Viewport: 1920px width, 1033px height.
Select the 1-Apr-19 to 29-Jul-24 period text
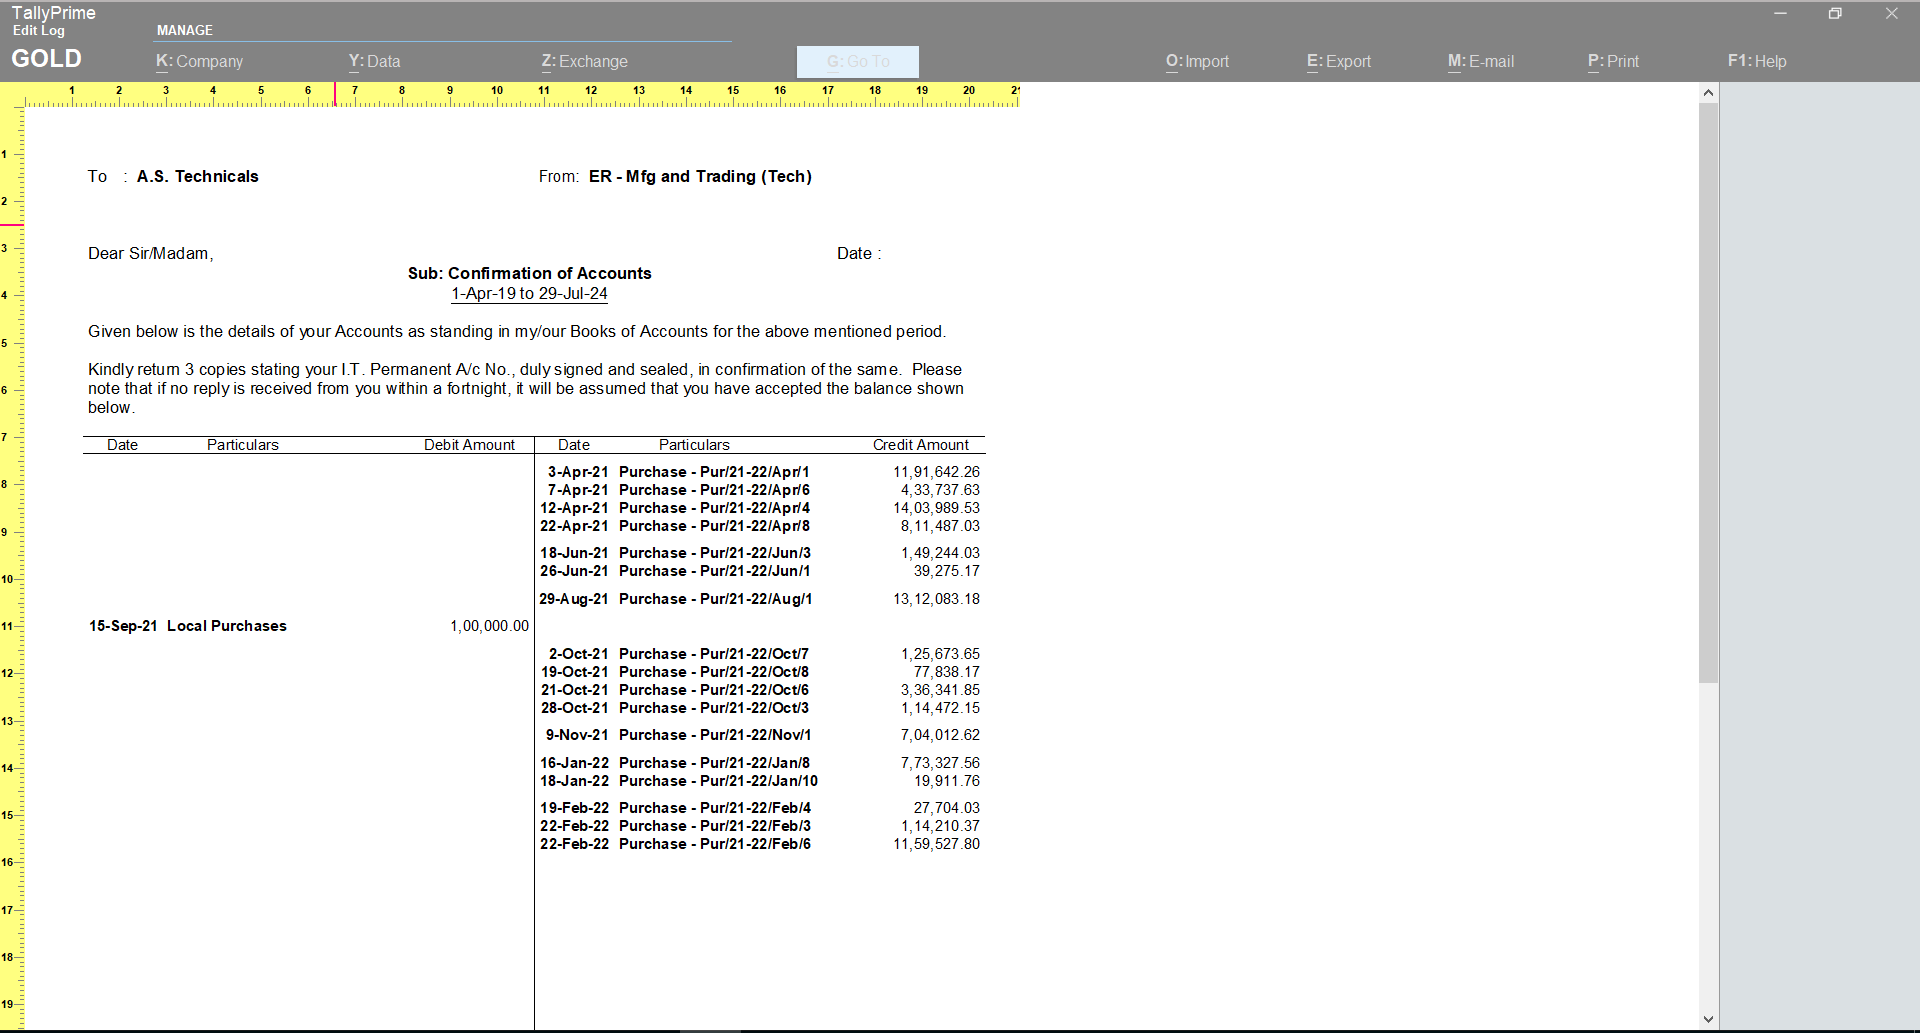tap(529, 294)
